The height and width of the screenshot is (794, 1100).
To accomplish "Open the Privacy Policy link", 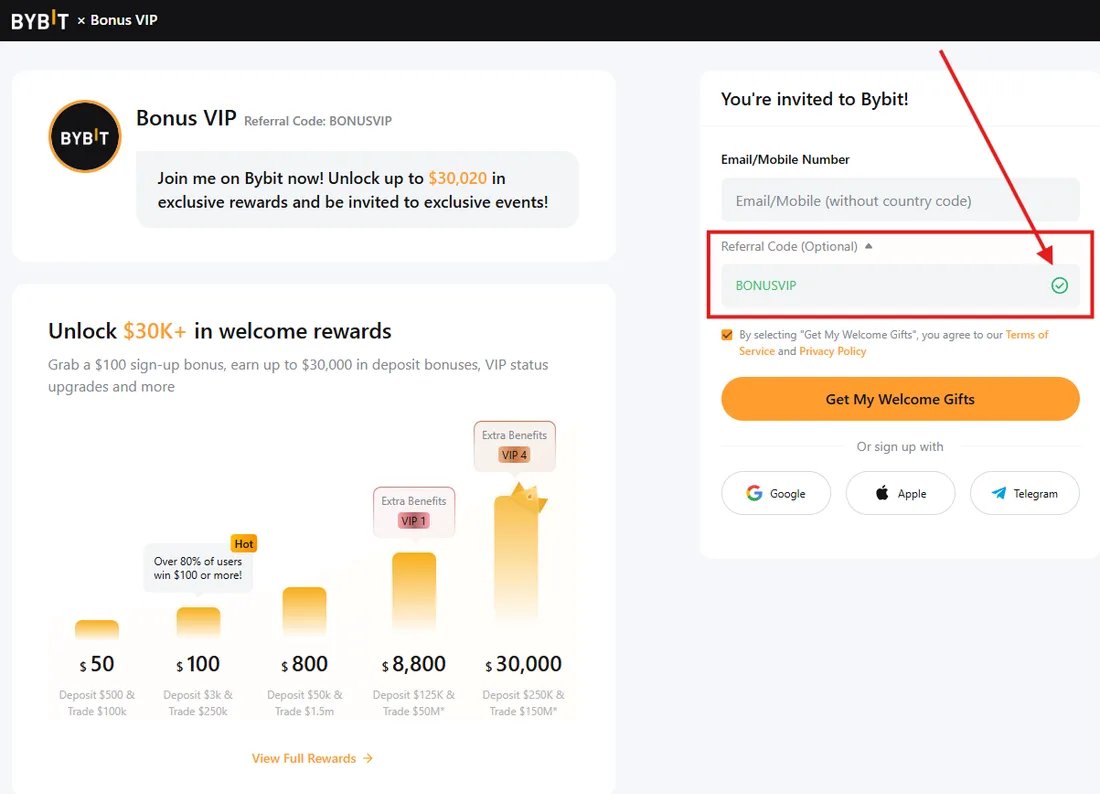I will 833,351.
